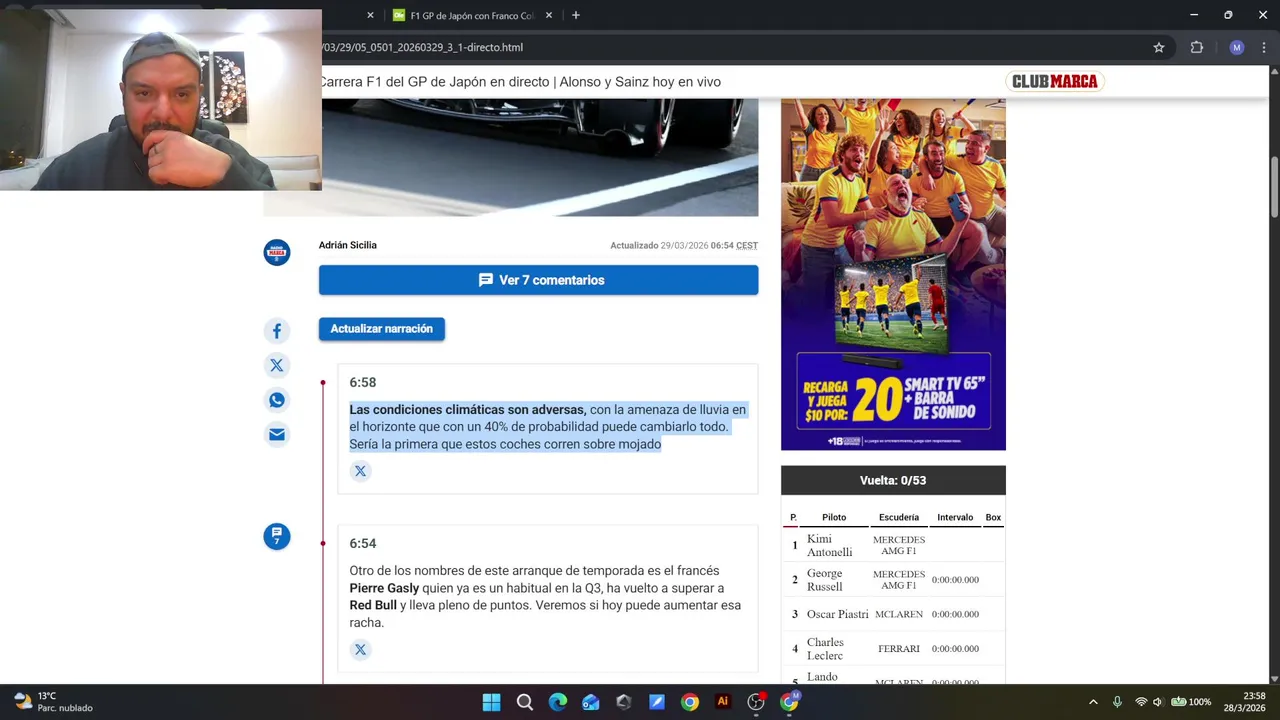Click Intervalo column header
Image resolution: width=1280 pixels, height=720 pixels.
click(955, 517)
